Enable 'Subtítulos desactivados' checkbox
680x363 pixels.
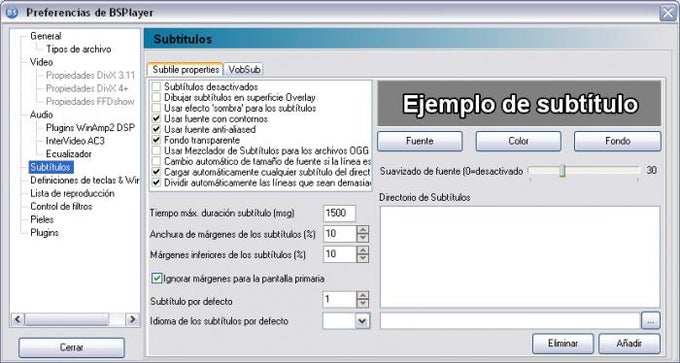tap(156, 87)
